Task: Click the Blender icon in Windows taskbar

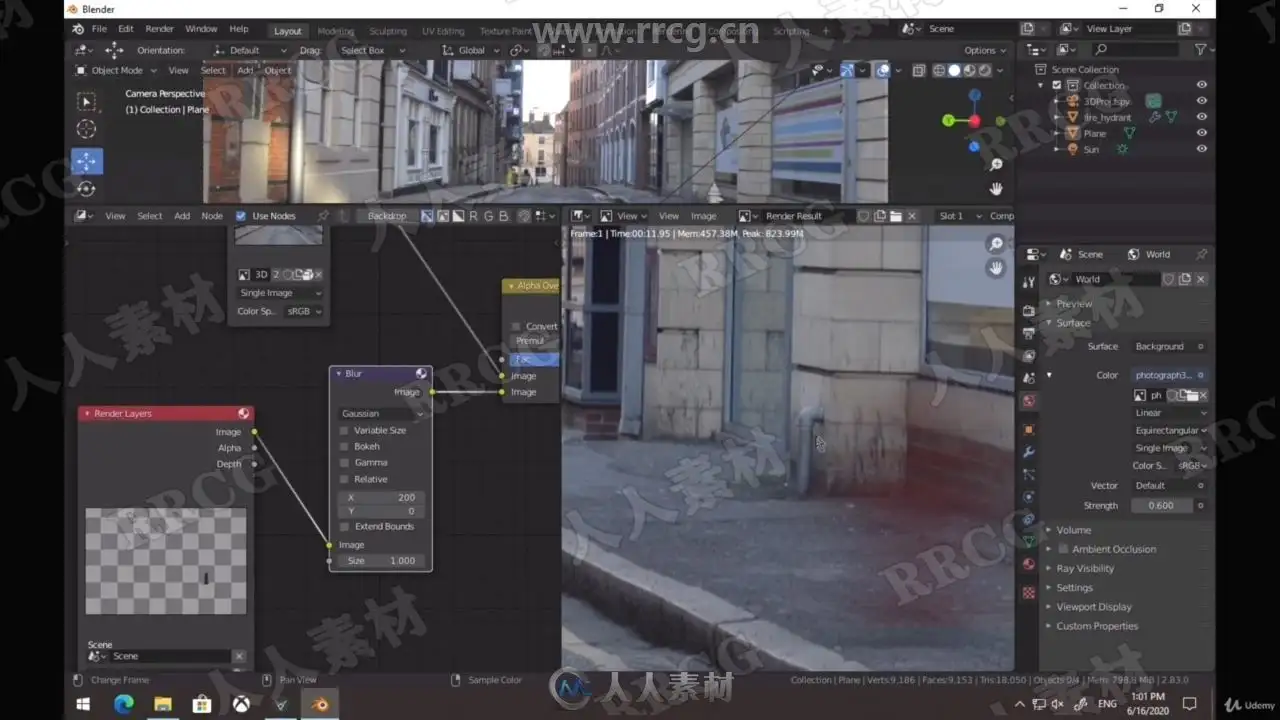Action: tap(320, 704)
